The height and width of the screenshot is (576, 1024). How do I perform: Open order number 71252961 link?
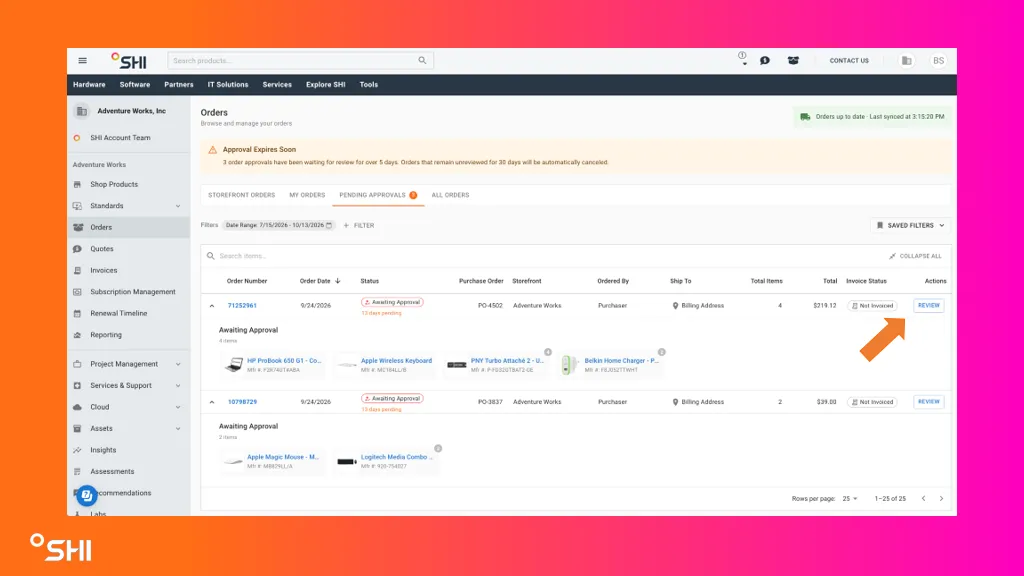point(242,306)
